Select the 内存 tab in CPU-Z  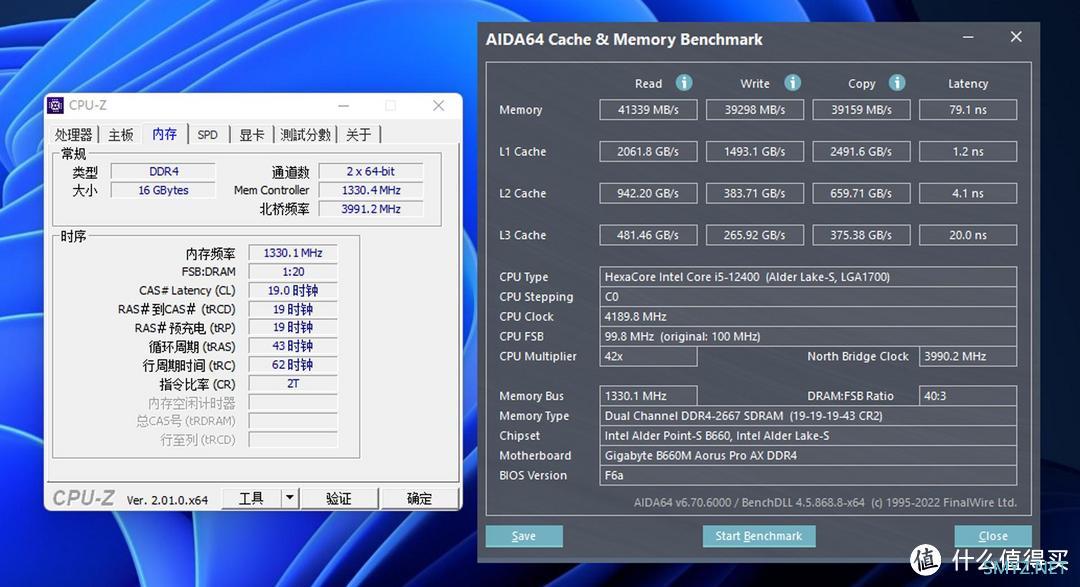click(165, 134)
